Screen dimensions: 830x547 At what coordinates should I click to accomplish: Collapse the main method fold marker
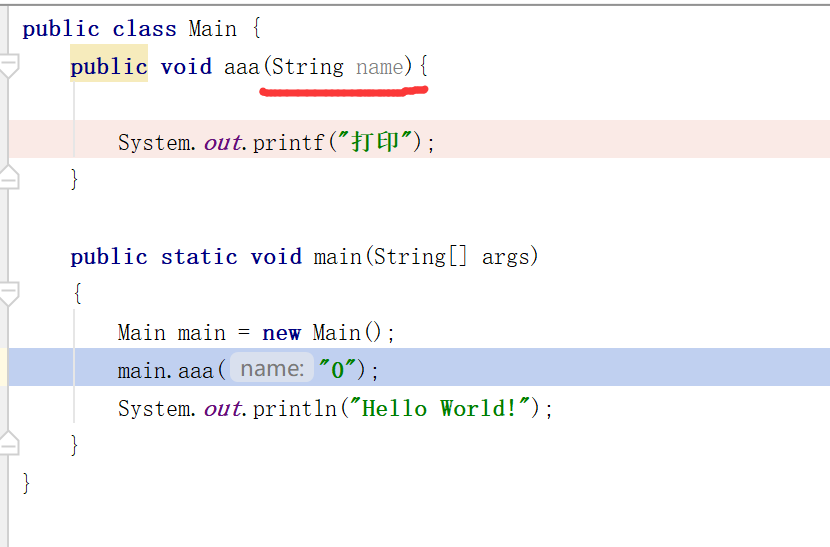pos(8,294)
